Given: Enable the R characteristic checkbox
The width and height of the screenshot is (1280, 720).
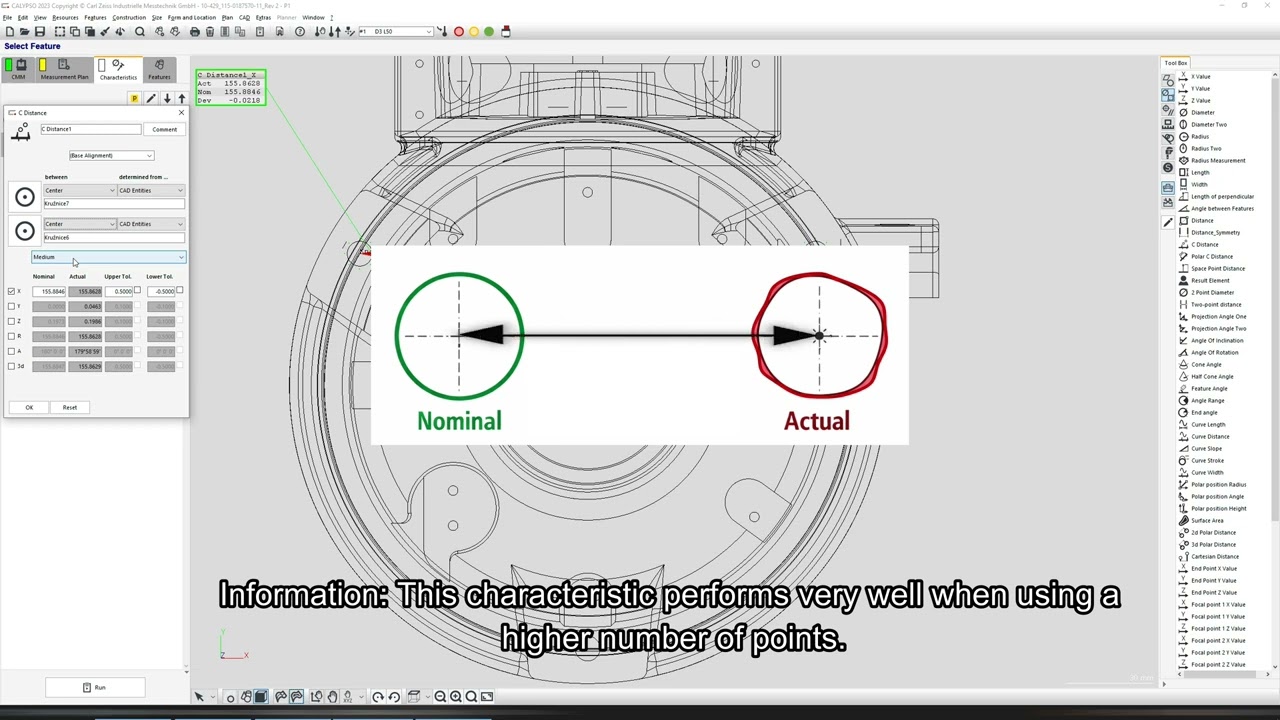Looking at the screenshot, I should tap(11, 336).
